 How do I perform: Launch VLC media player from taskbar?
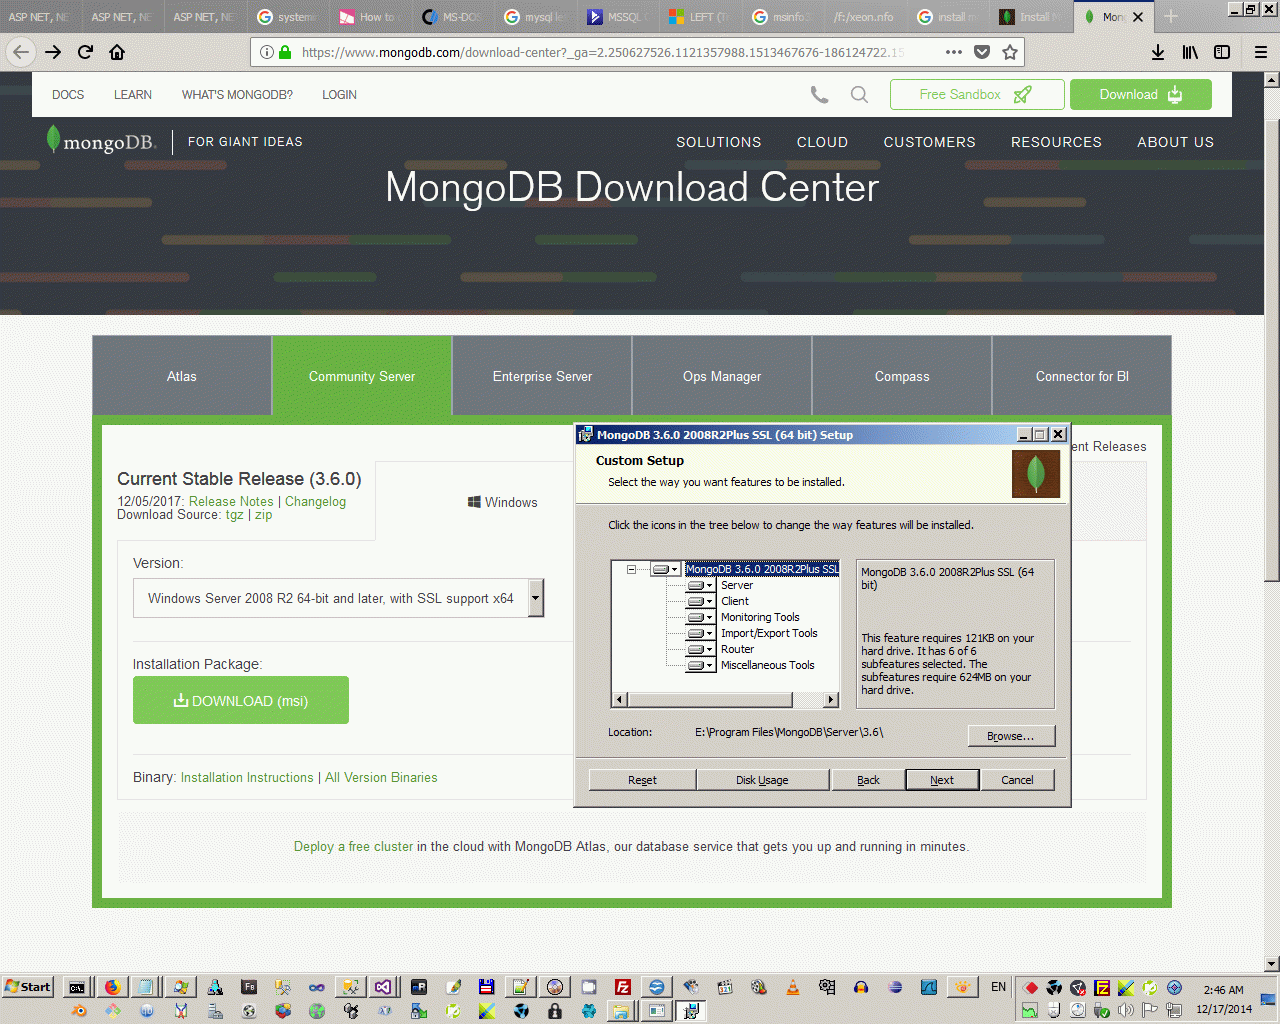click(793, 987)
